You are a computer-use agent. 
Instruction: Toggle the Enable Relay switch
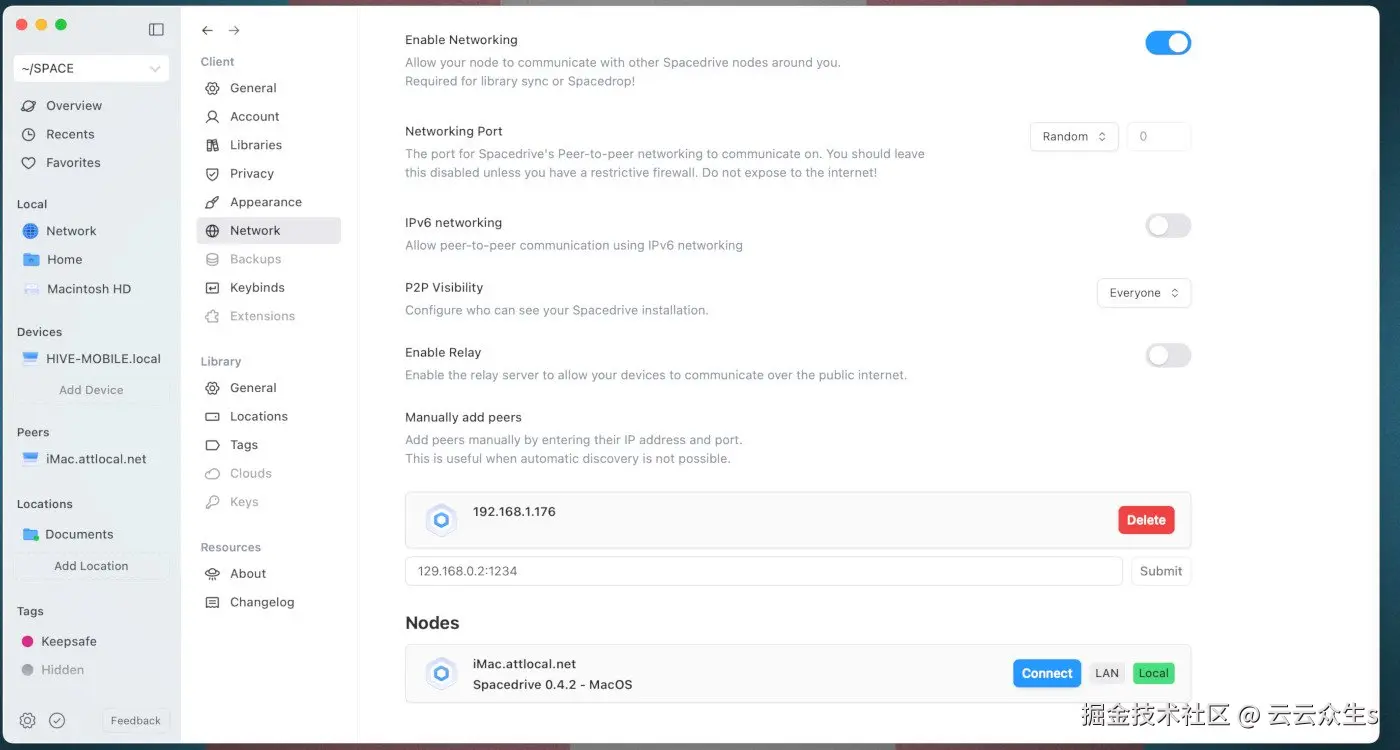point(1168,355)
